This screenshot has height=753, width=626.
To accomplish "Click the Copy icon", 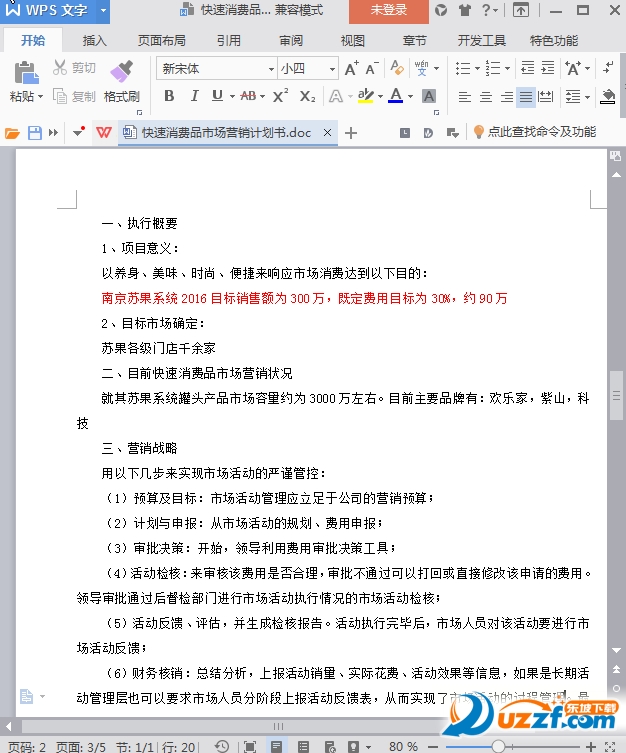I will coord(60,96).
